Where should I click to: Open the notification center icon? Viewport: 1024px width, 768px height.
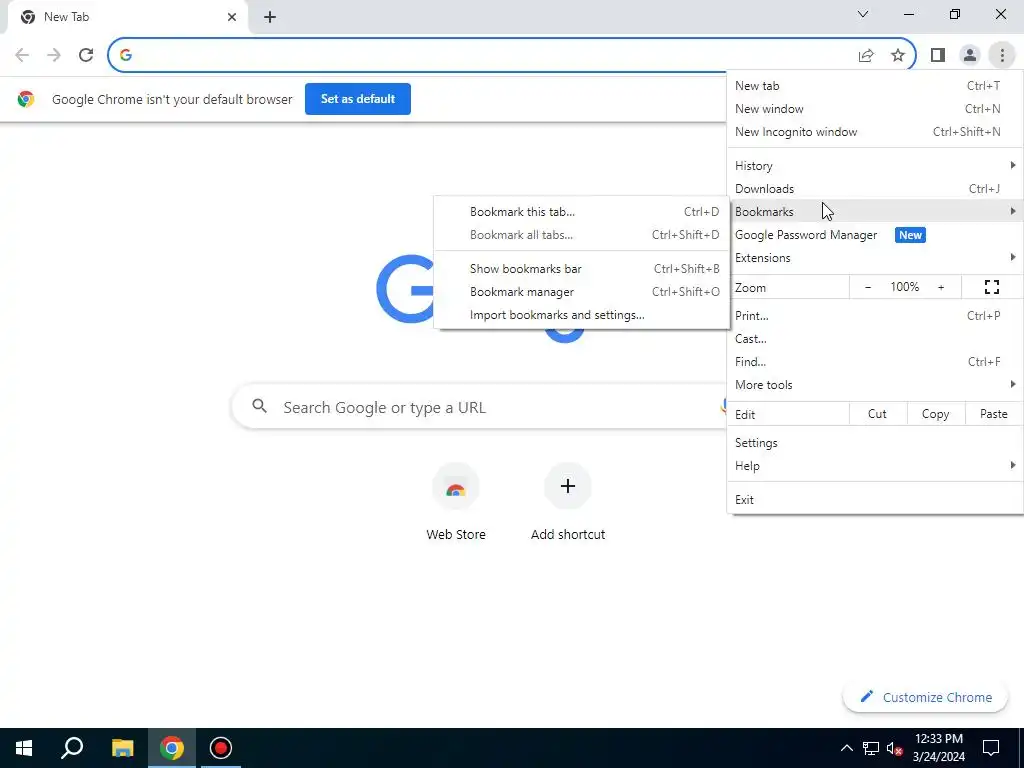click(x=991, y=748)
